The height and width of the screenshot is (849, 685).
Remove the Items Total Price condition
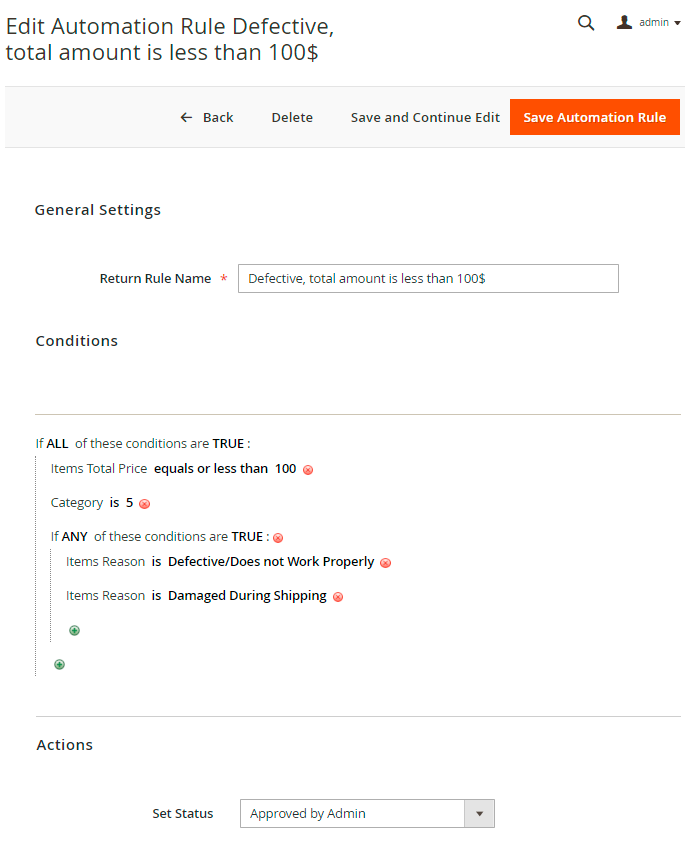pos(308,470)
